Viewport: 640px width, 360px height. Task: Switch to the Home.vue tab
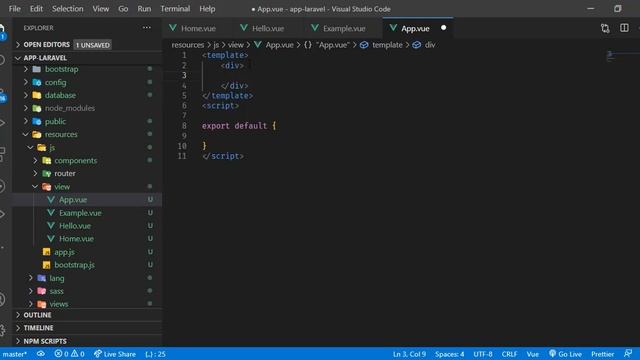(198, 28)
